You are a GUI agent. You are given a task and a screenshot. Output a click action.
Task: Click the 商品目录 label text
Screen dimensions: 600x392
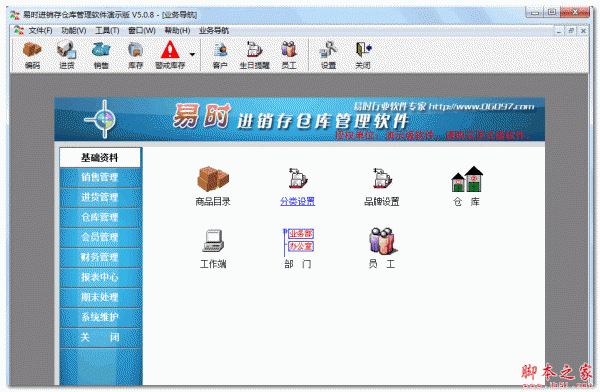[213, 201]
